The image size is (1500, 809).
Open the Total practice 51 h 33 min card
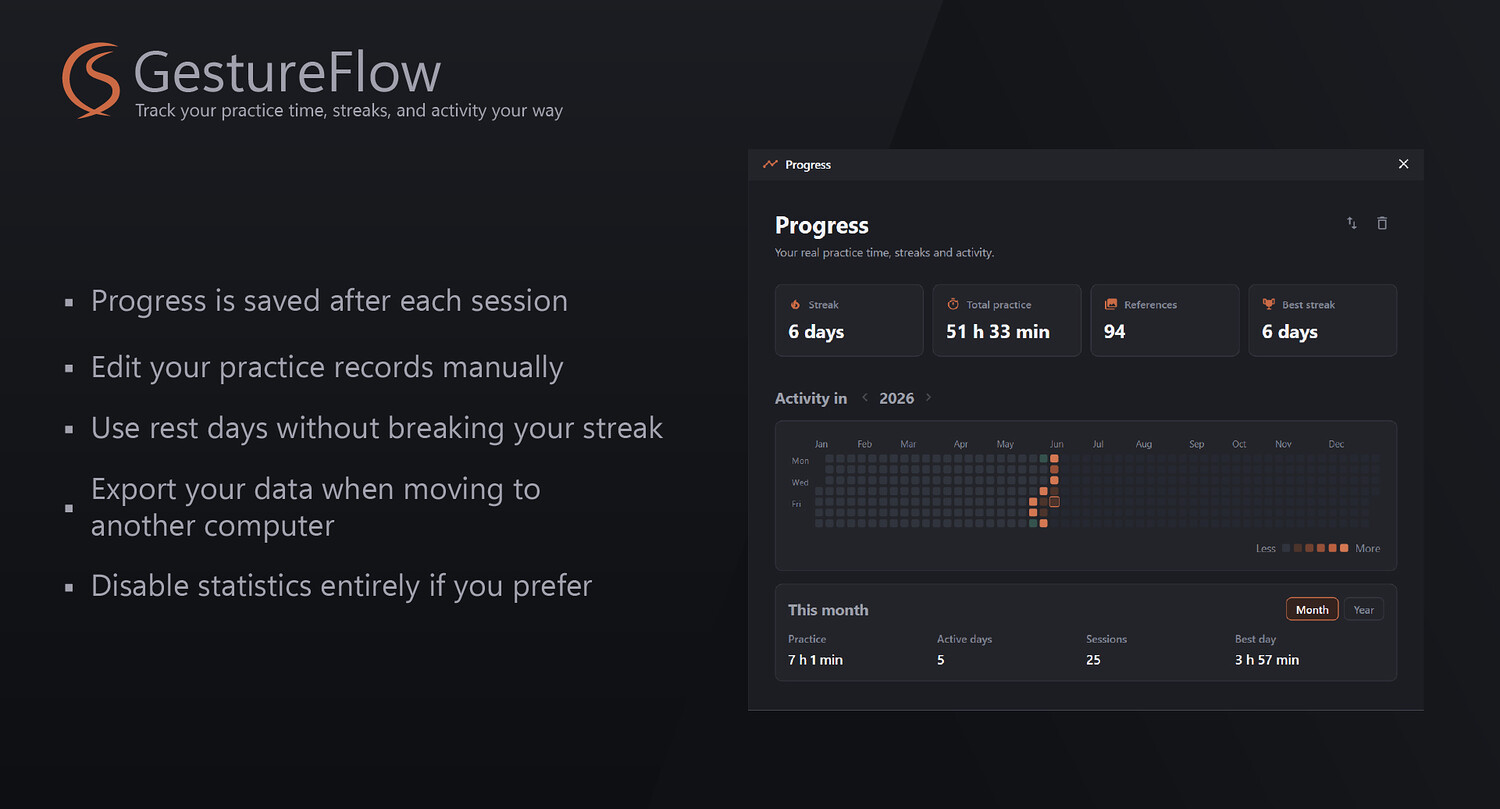pyautogui.click(x=1007, y=320)
